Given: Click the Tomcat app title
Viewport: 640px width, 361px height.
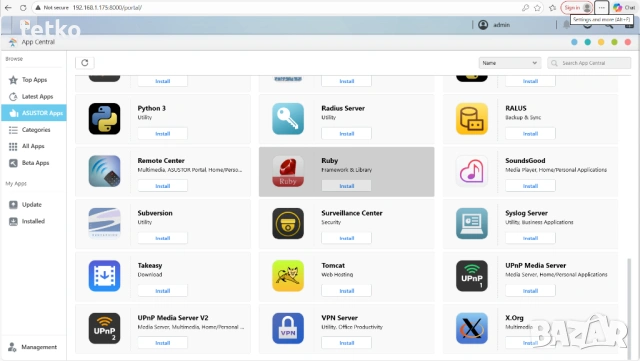Looking at the screenshot, I should [x=333, y=265].
